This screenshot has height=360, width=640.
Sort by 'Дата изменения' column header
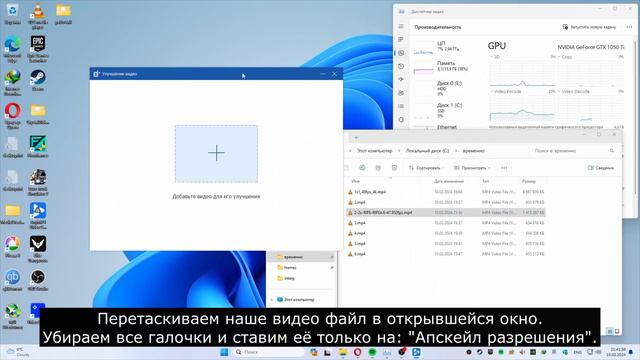449,181
